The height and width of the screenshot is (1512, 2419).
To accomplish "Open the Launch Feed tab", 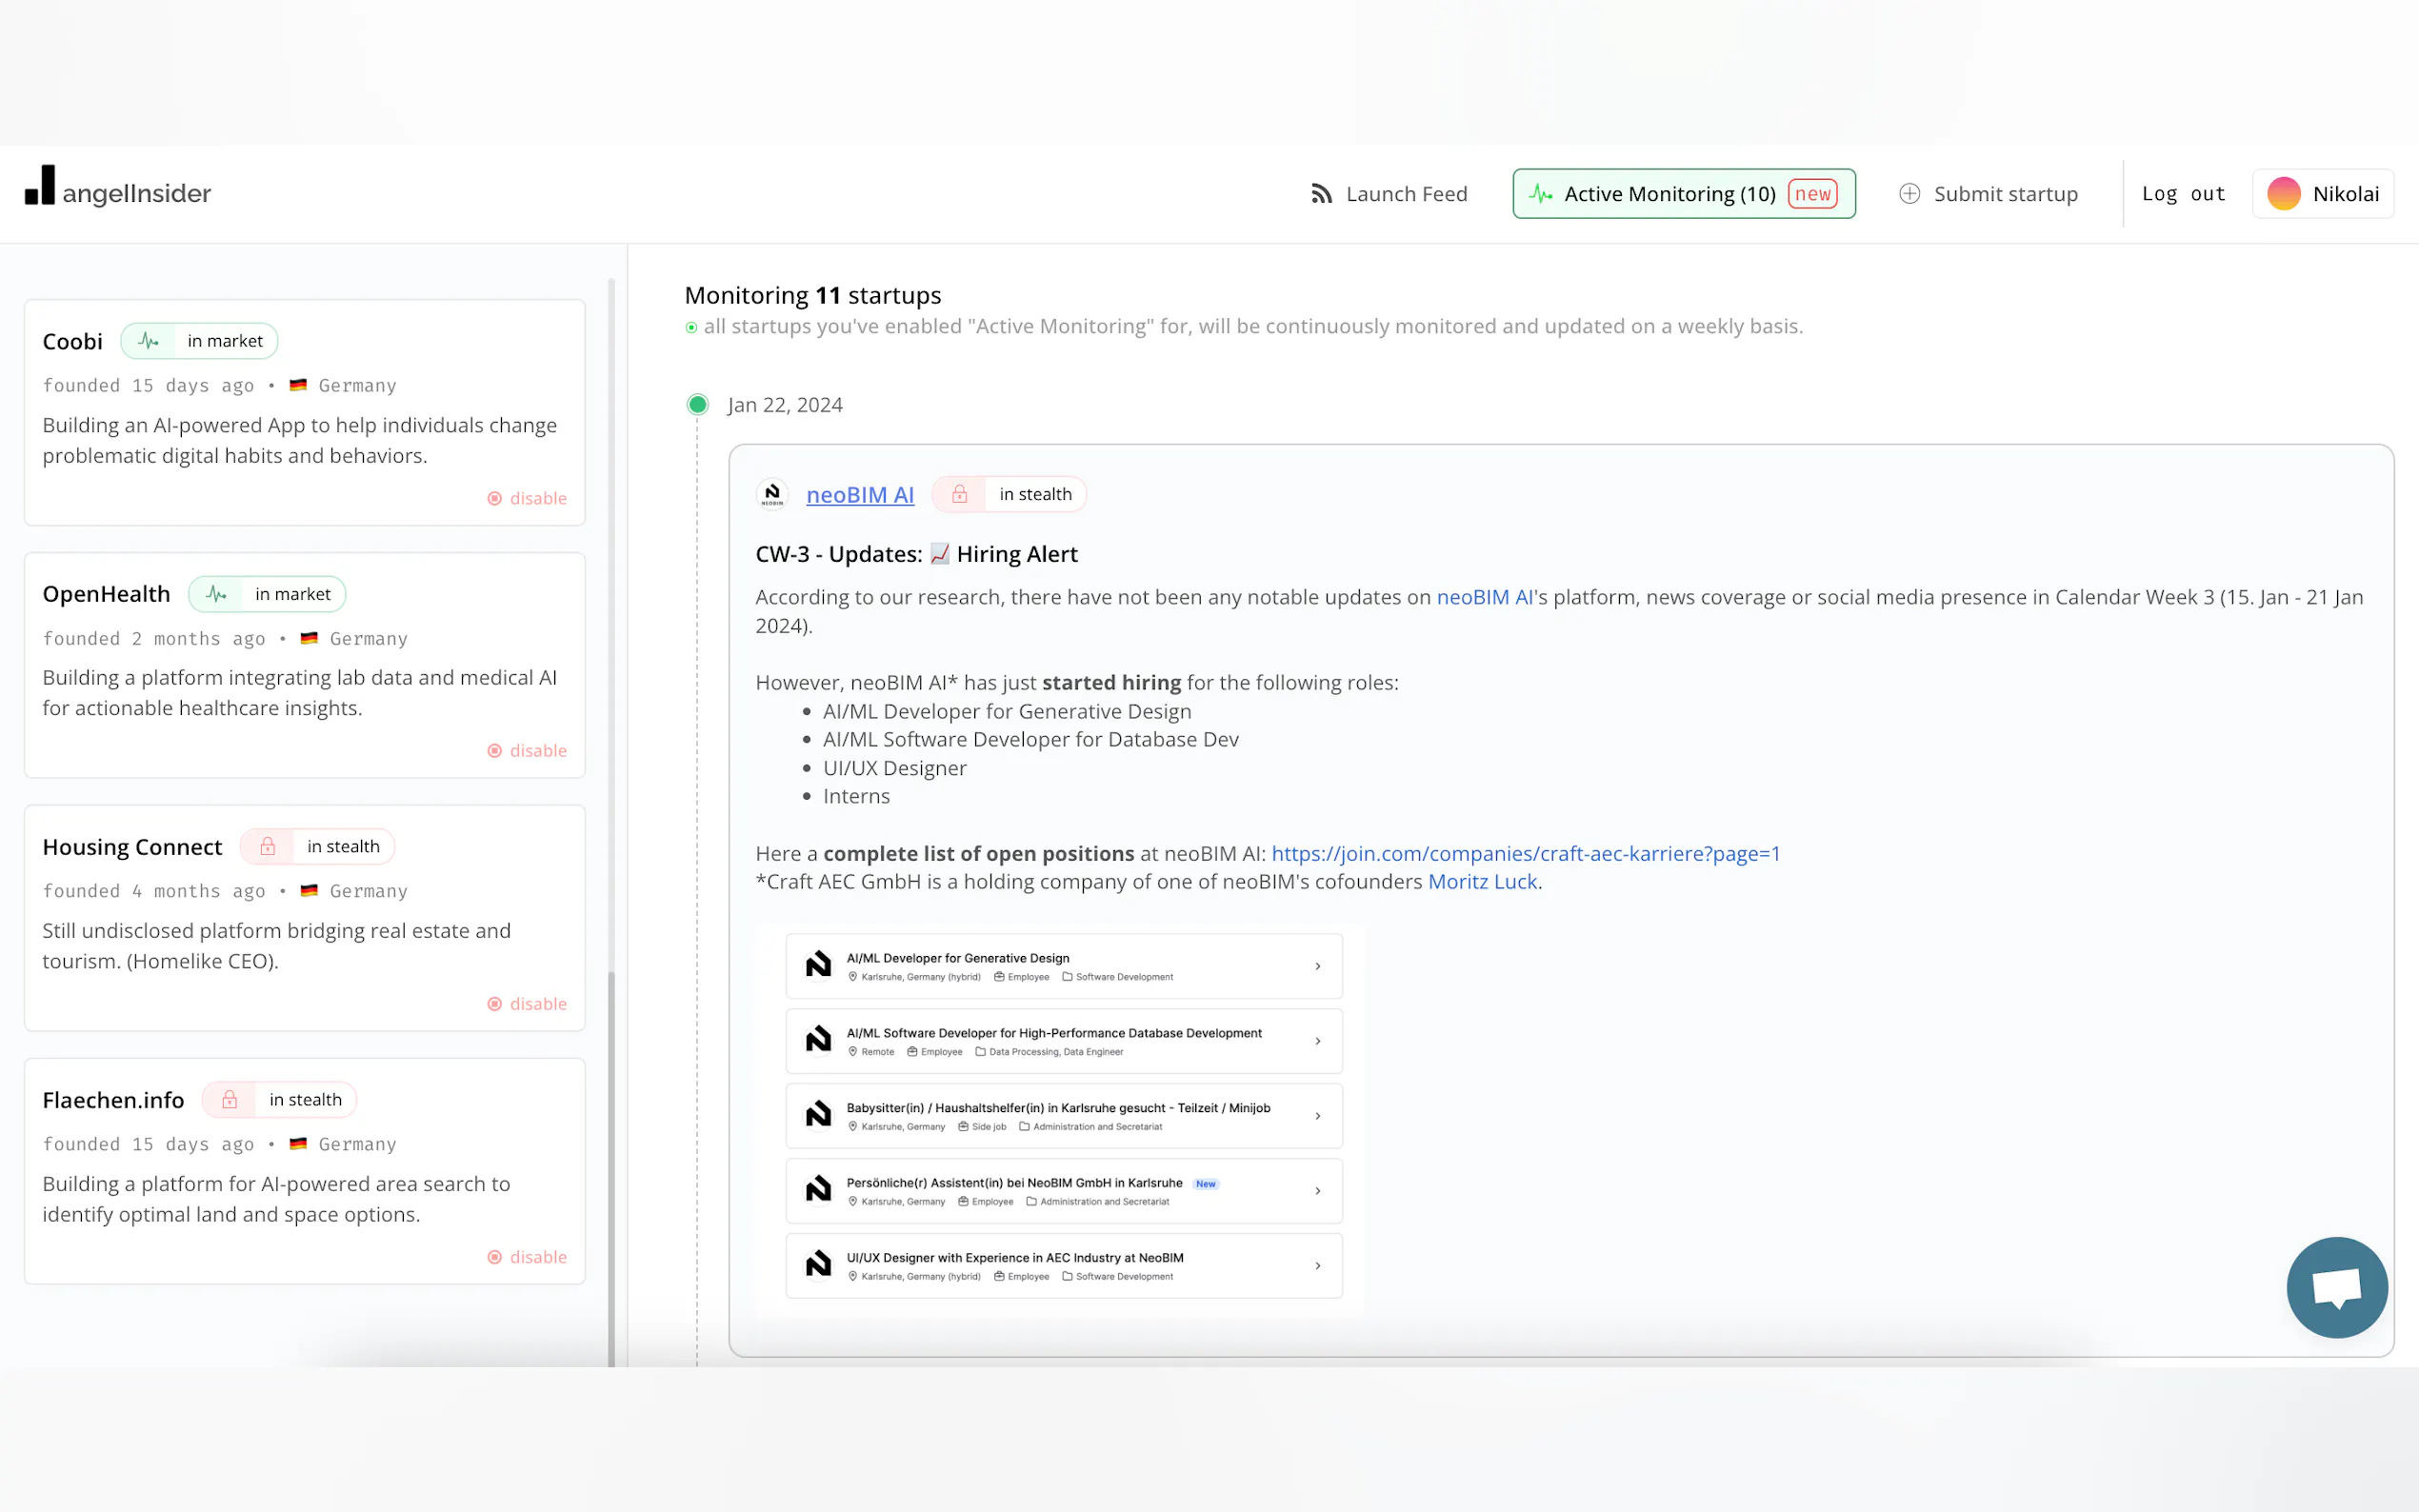I will click(1389, 194).
